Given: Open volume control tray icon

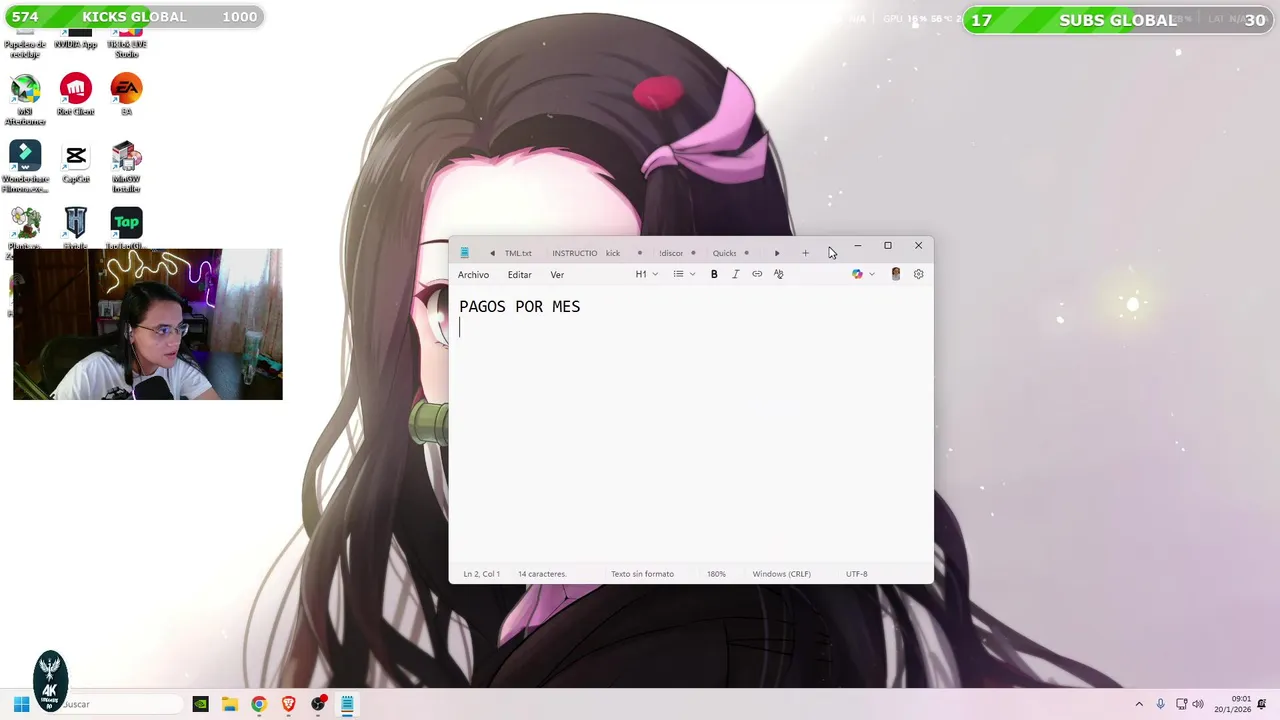Looking at the screenshot, I should tap(1198, 704).
